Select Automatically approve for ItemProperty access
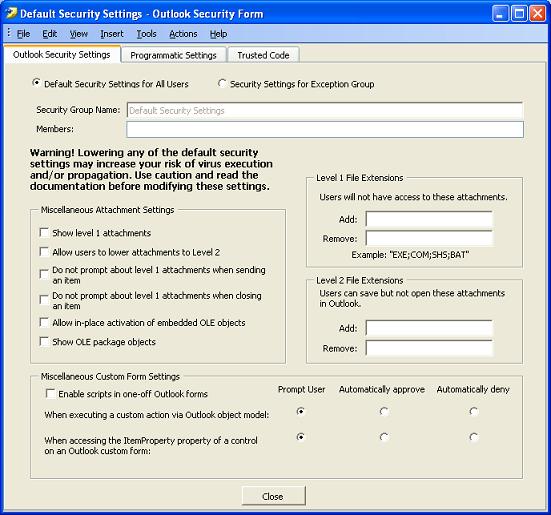The width and height of the screenshot is (551, 515). [384, 437]
